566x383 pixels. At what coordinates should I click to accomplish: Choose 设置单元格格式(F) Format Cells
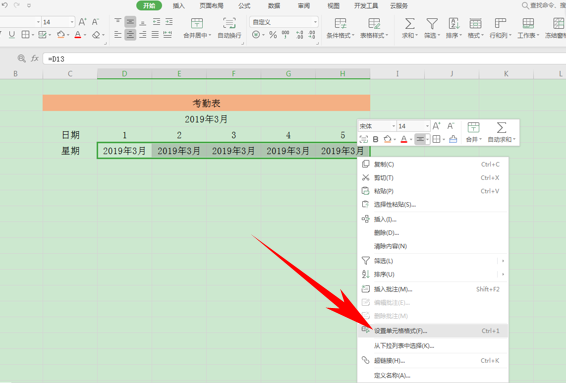click(433, 331)
